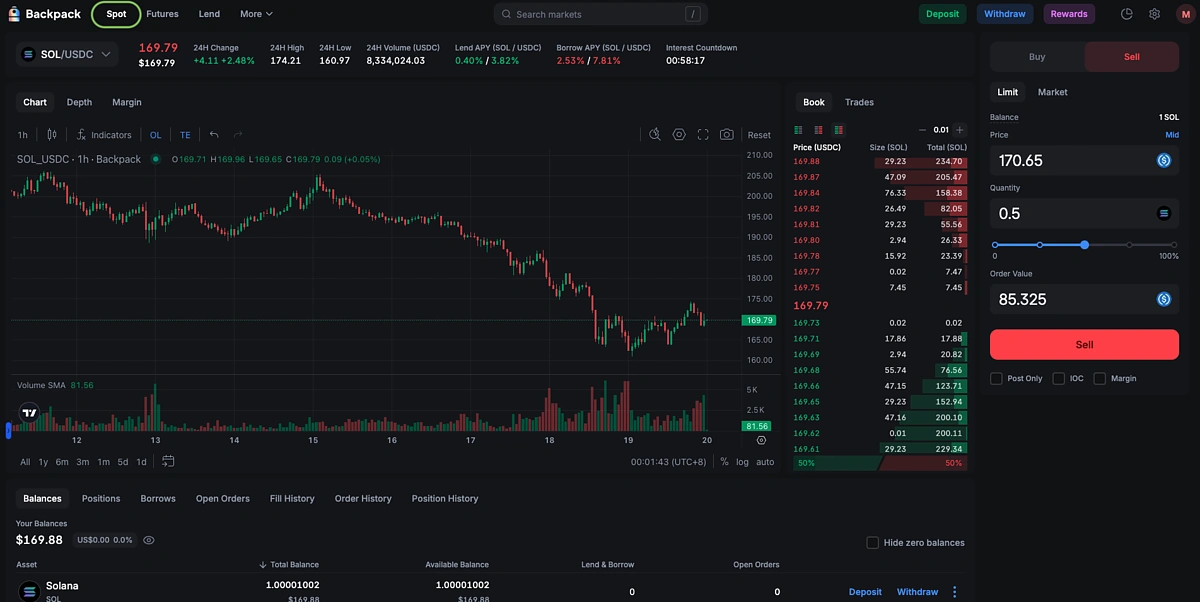Click USDC icon in Order Value field
Viewport: 1200px width, 602px height.
pyautogui.click(x=1164, y=299)
